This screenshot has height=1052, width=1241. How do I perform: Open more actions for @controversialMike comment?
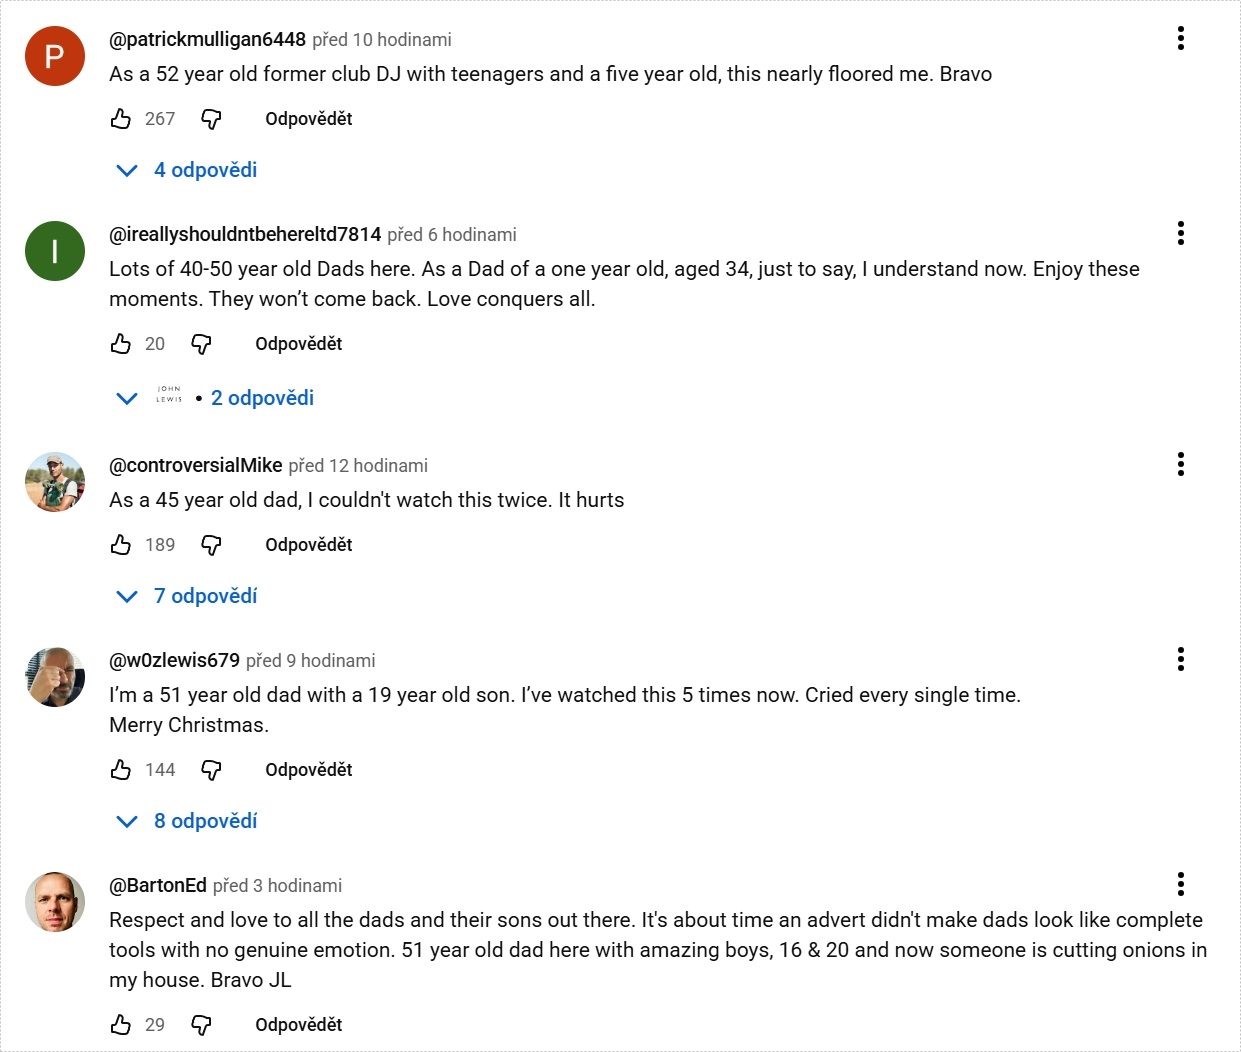click(1181, 464)
